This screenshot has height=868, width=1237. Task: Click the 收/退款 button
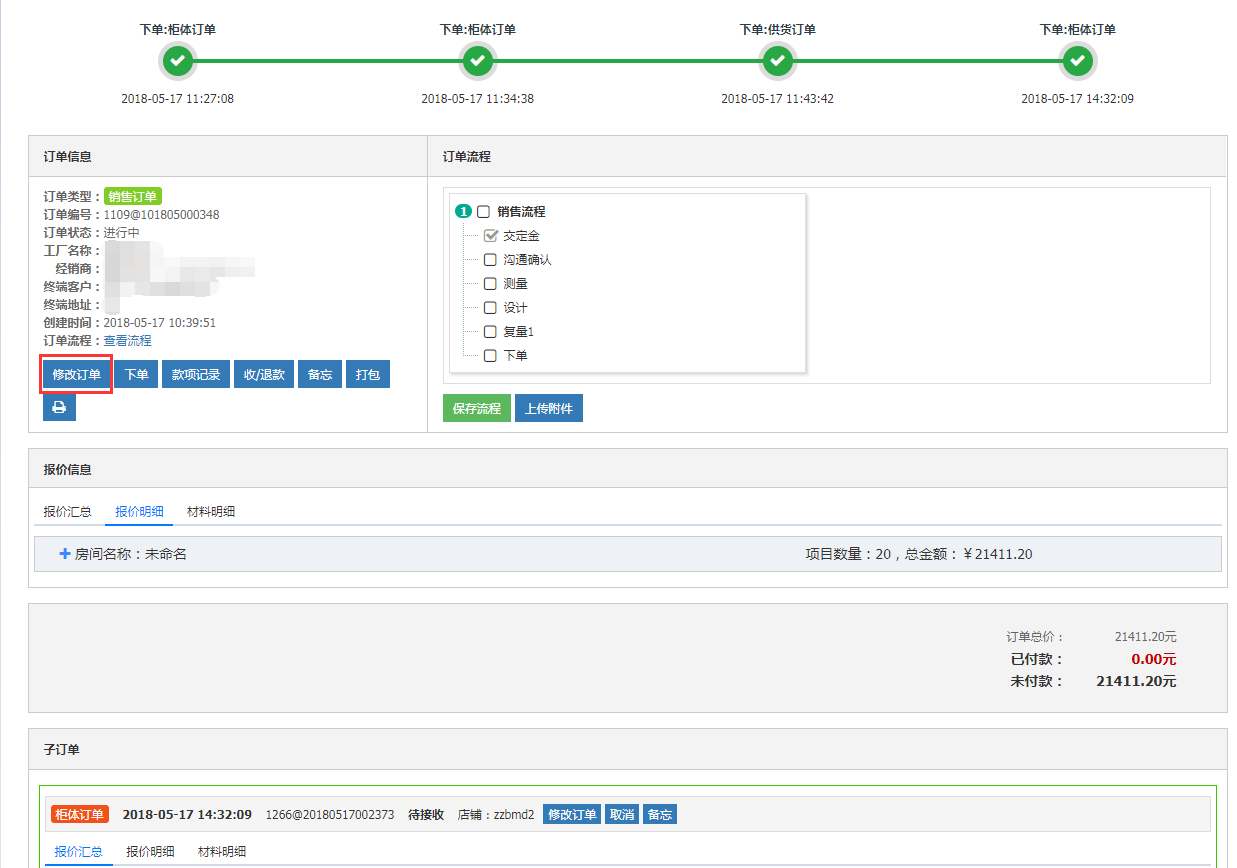coord(264,375)
